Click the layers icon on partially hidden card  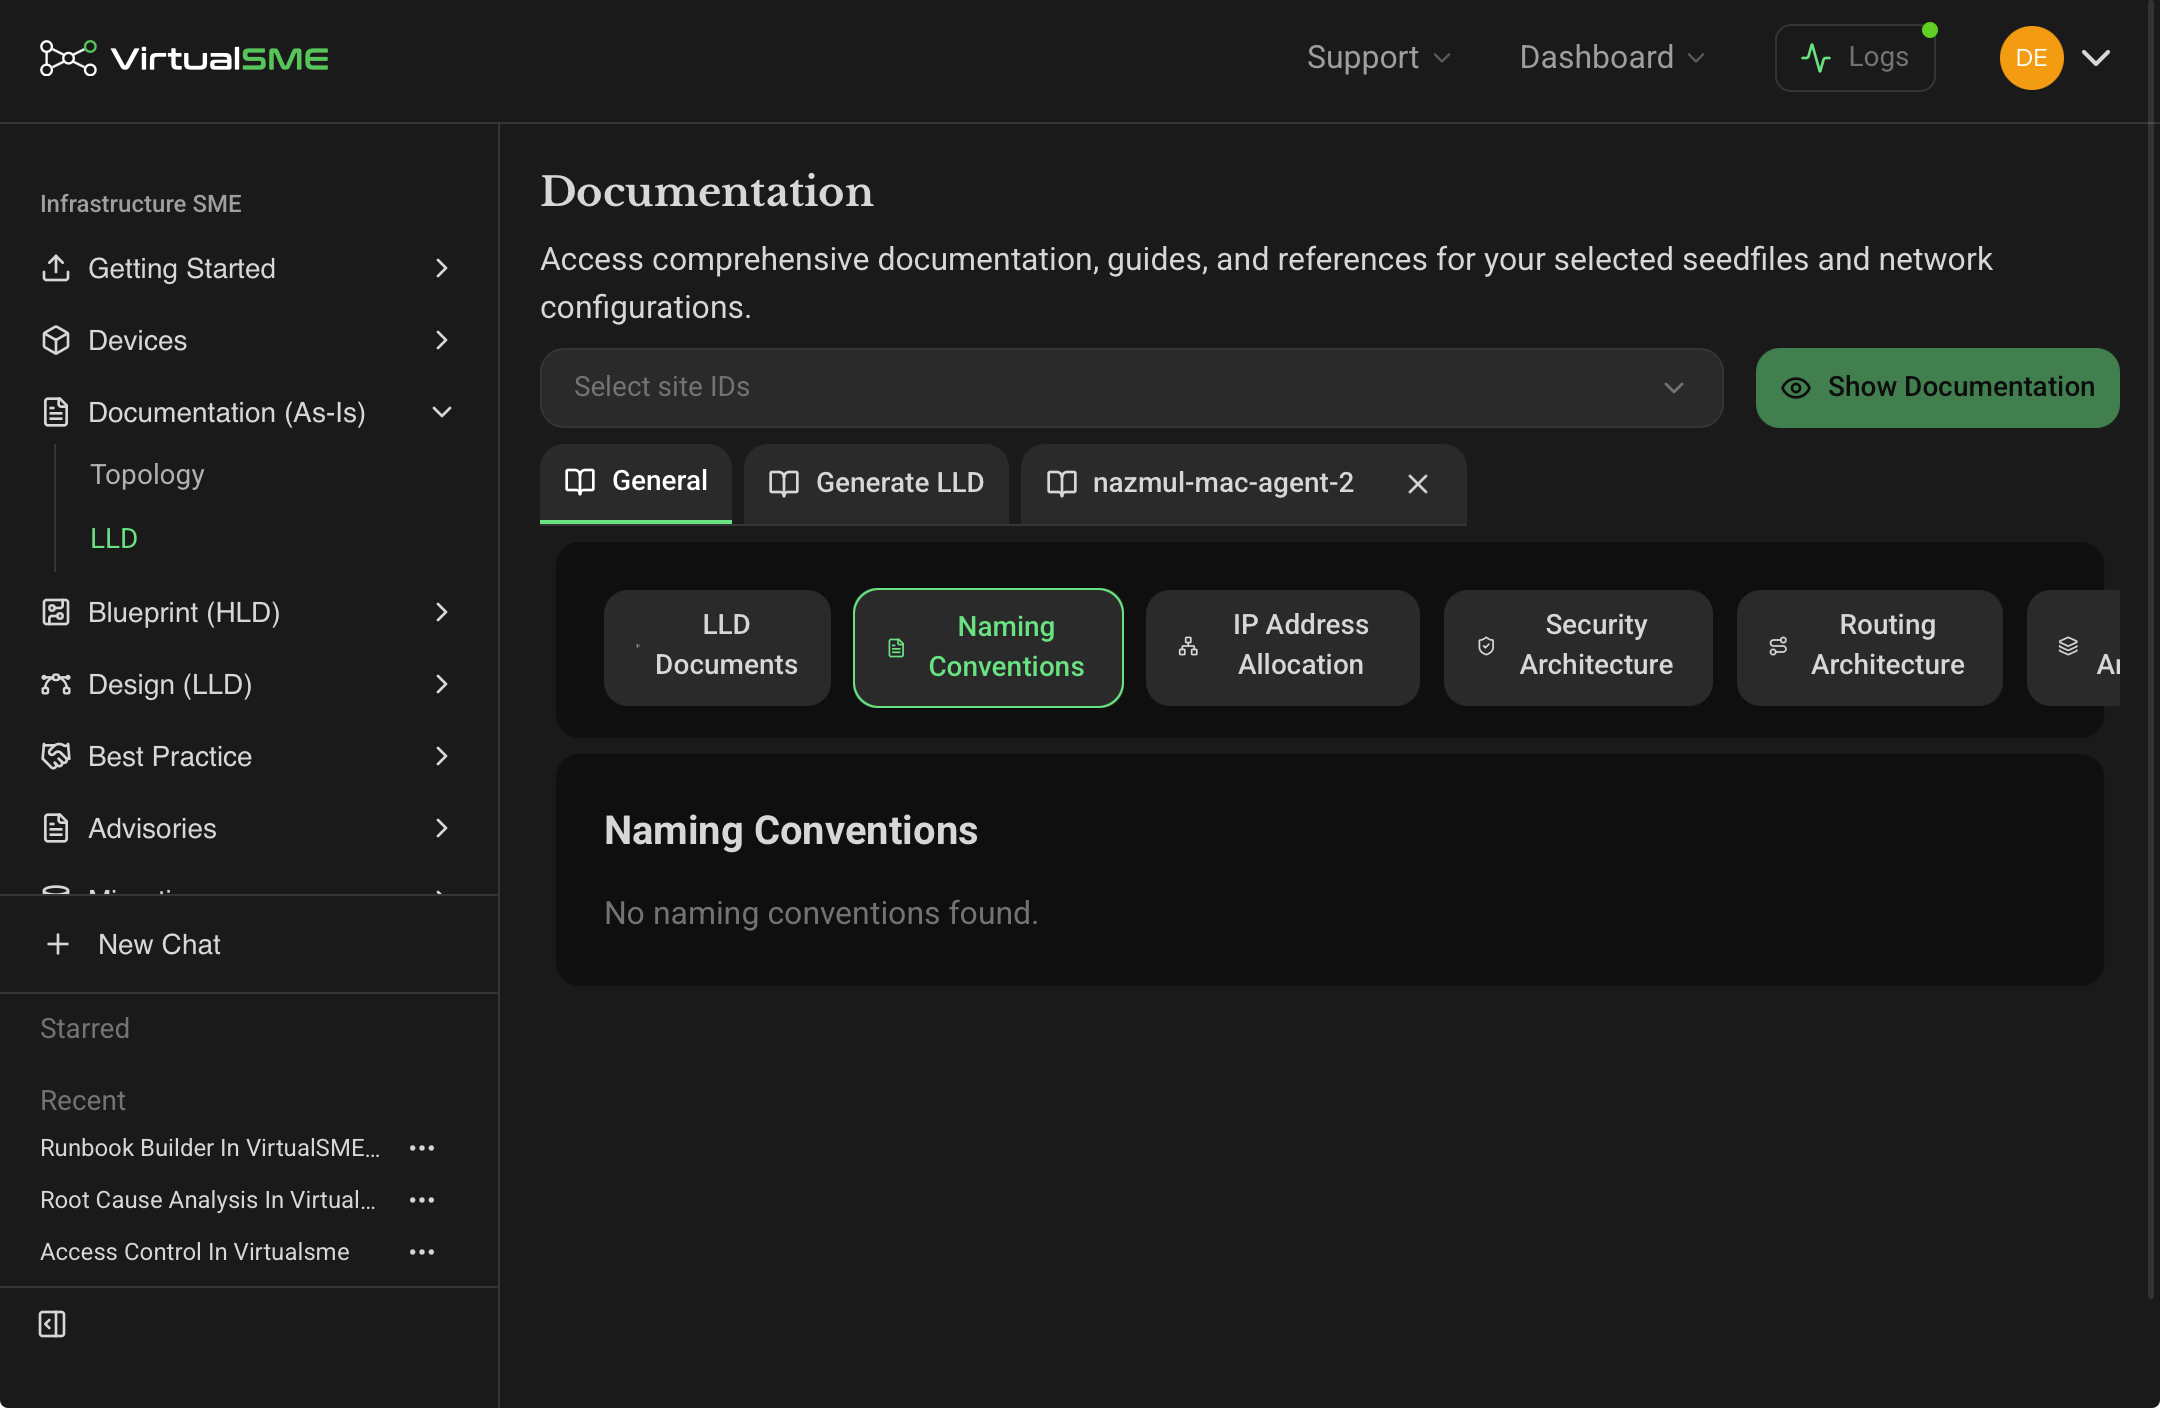click(2068, 646)
